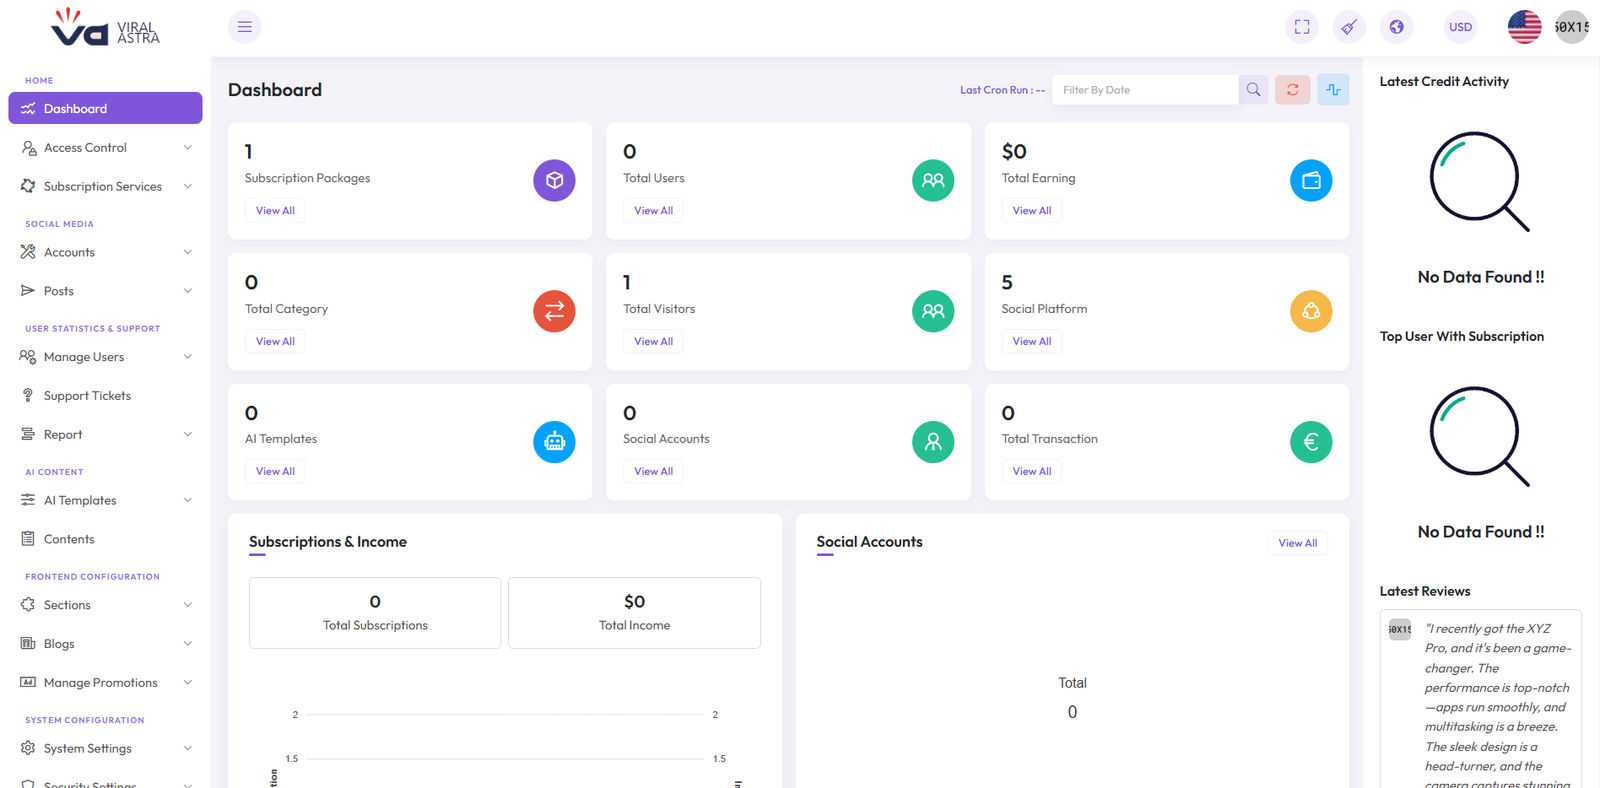
Task: Click the purple Subscription Packages cube icon
Action: 554,181
